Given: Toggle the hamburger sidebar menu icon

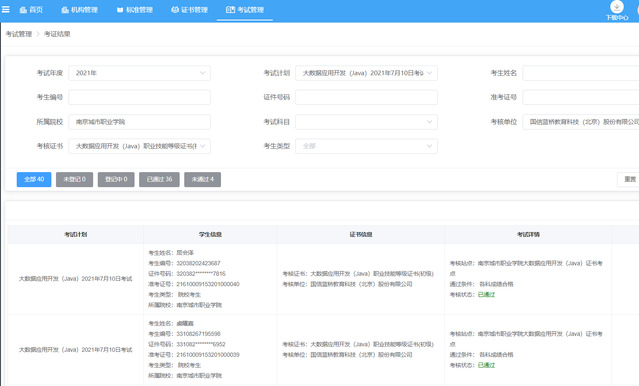Looking at the screenshot, I should [5, 9].
